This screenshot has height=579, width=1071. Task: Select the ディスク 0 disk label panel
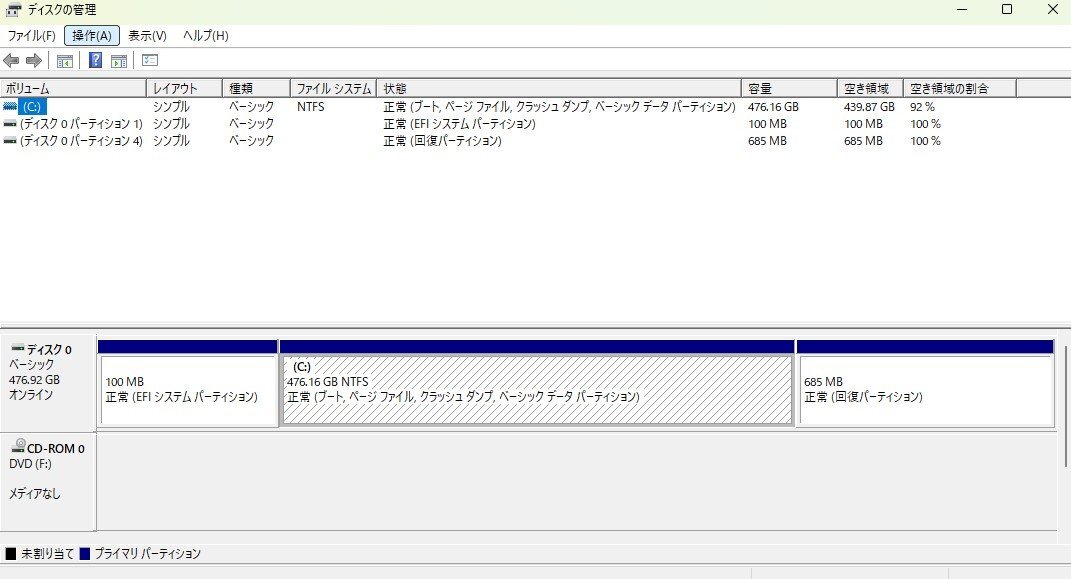click(48, 382)
